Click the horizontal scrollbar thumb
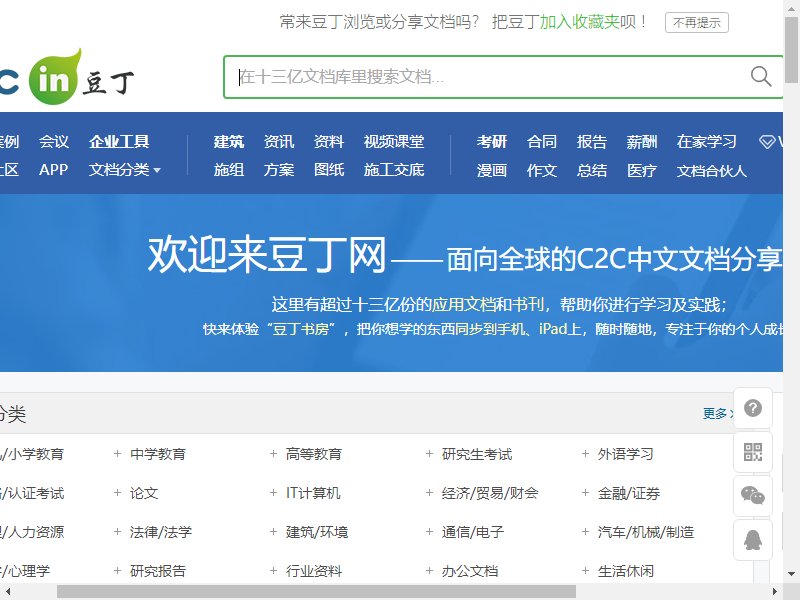The height and width of the screenshot is (600, 800). (316, 592)
